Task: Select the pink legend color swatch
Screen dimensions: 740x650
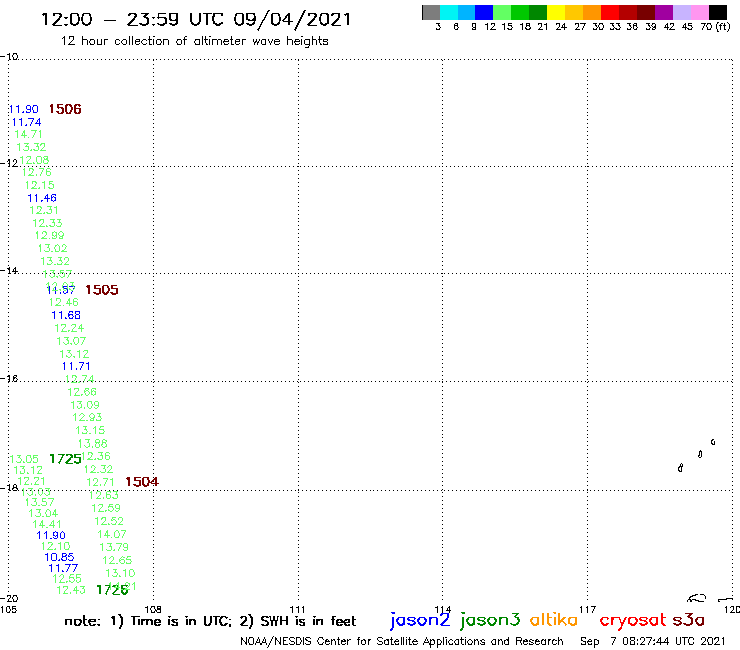Action: [699, 12]
